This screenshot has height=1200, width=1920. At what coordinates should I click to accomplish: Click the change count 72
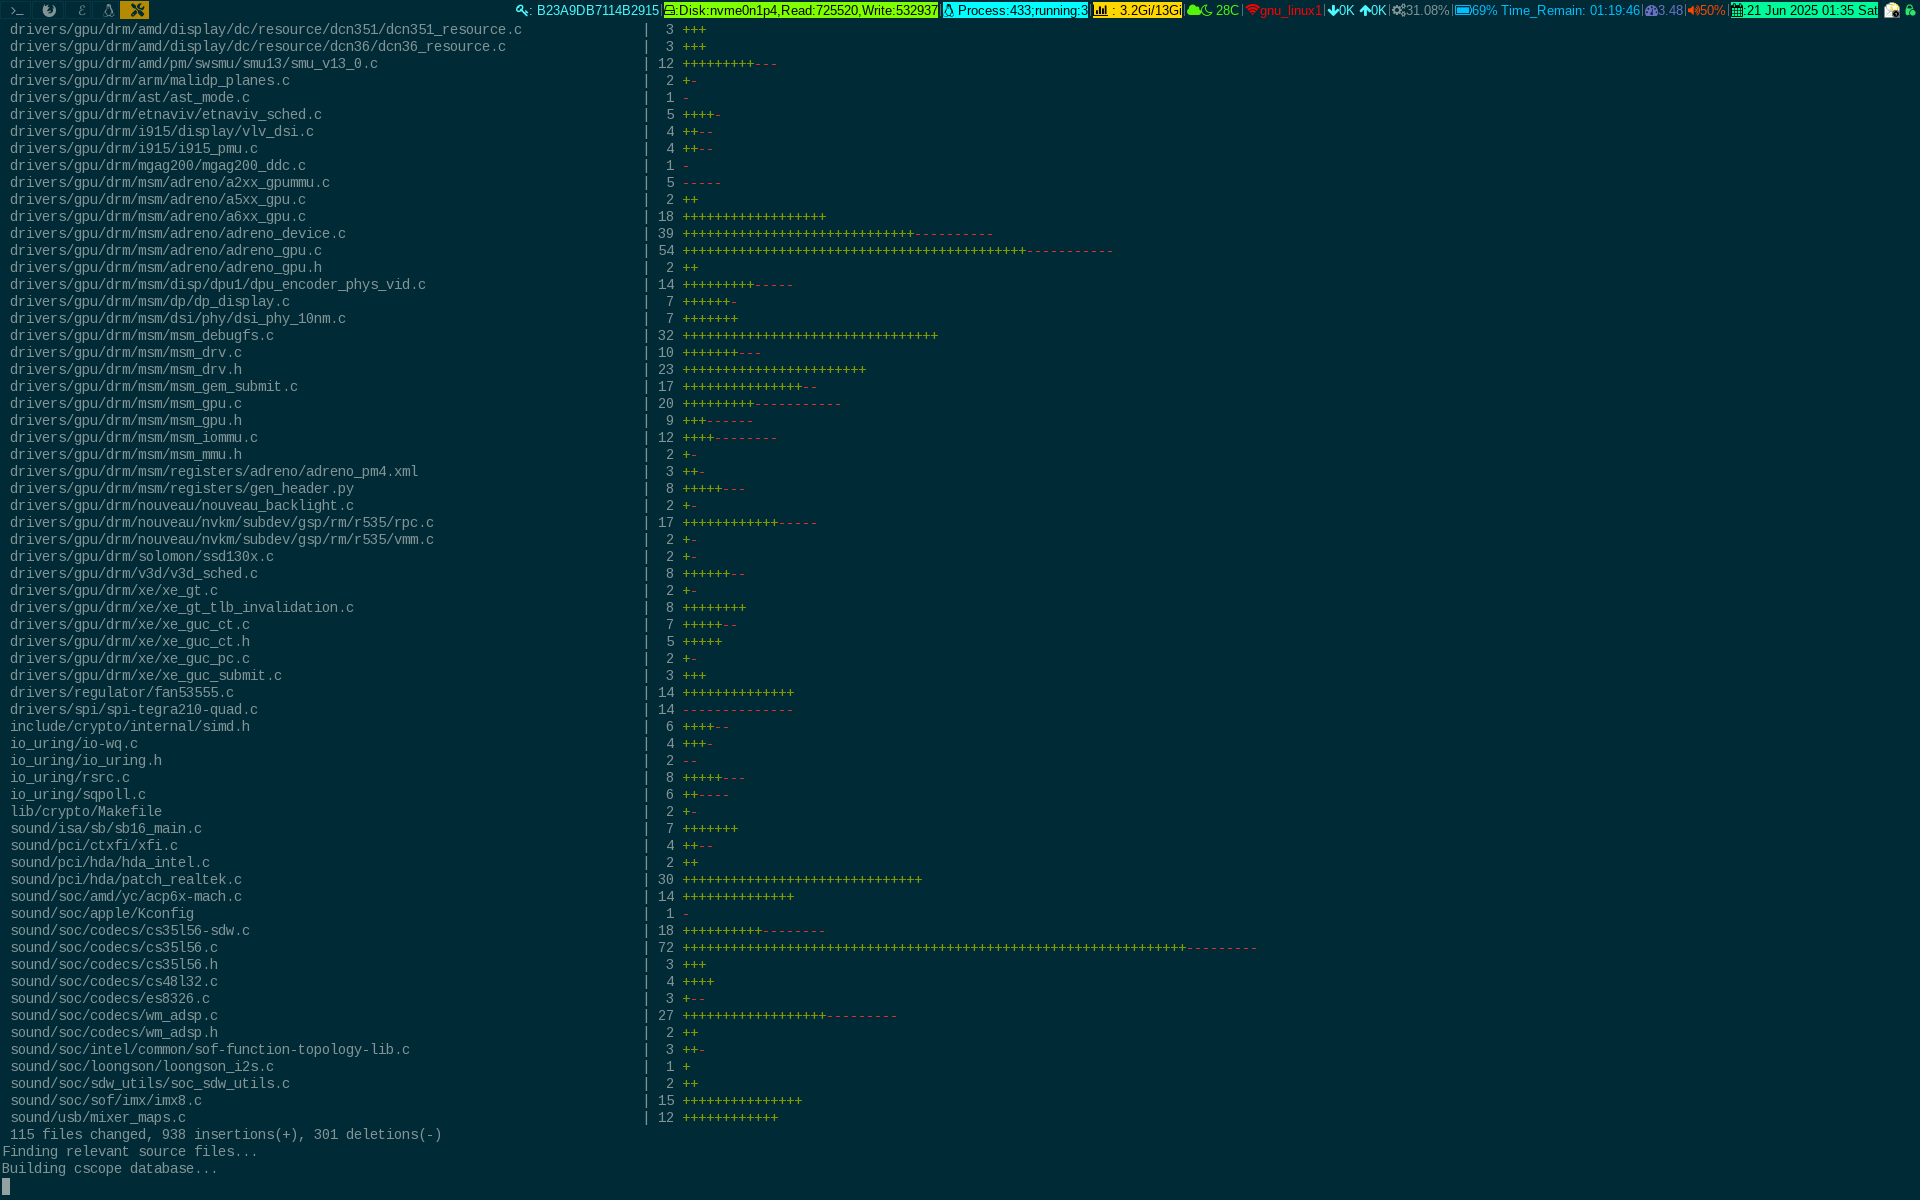666,948
